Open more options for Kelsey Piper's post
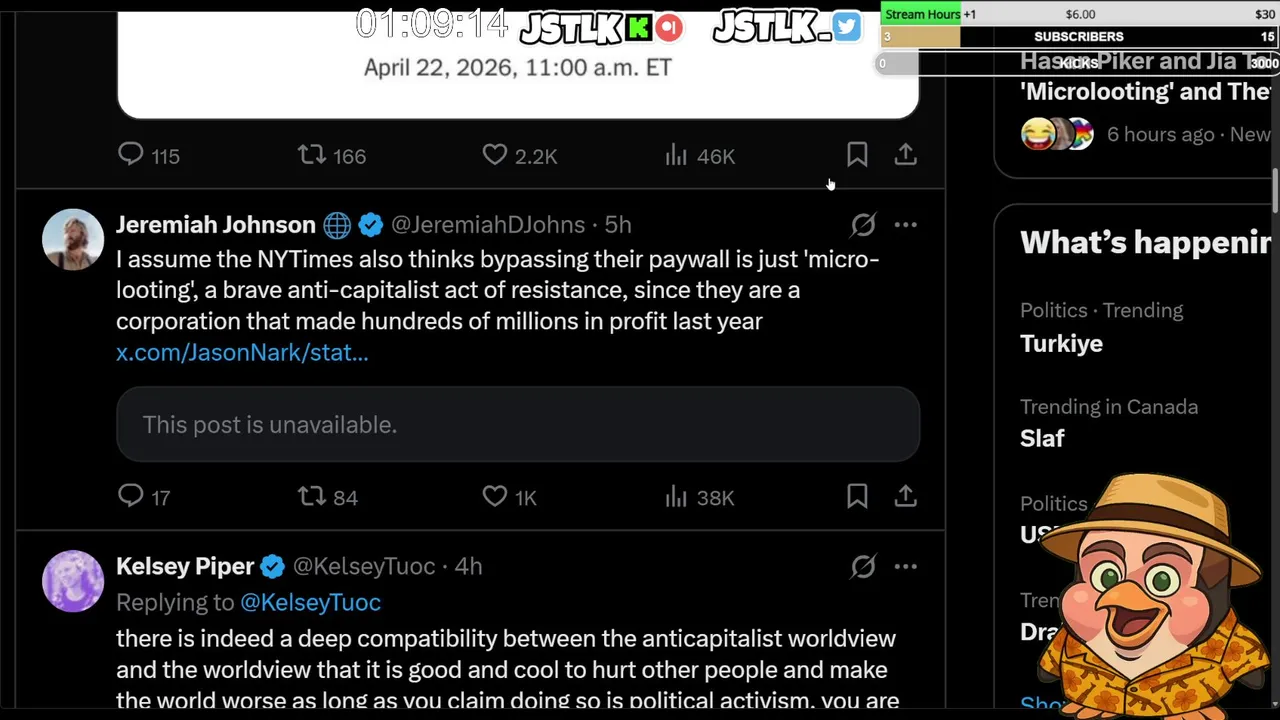1280x720 pixels. pos(905,566)
